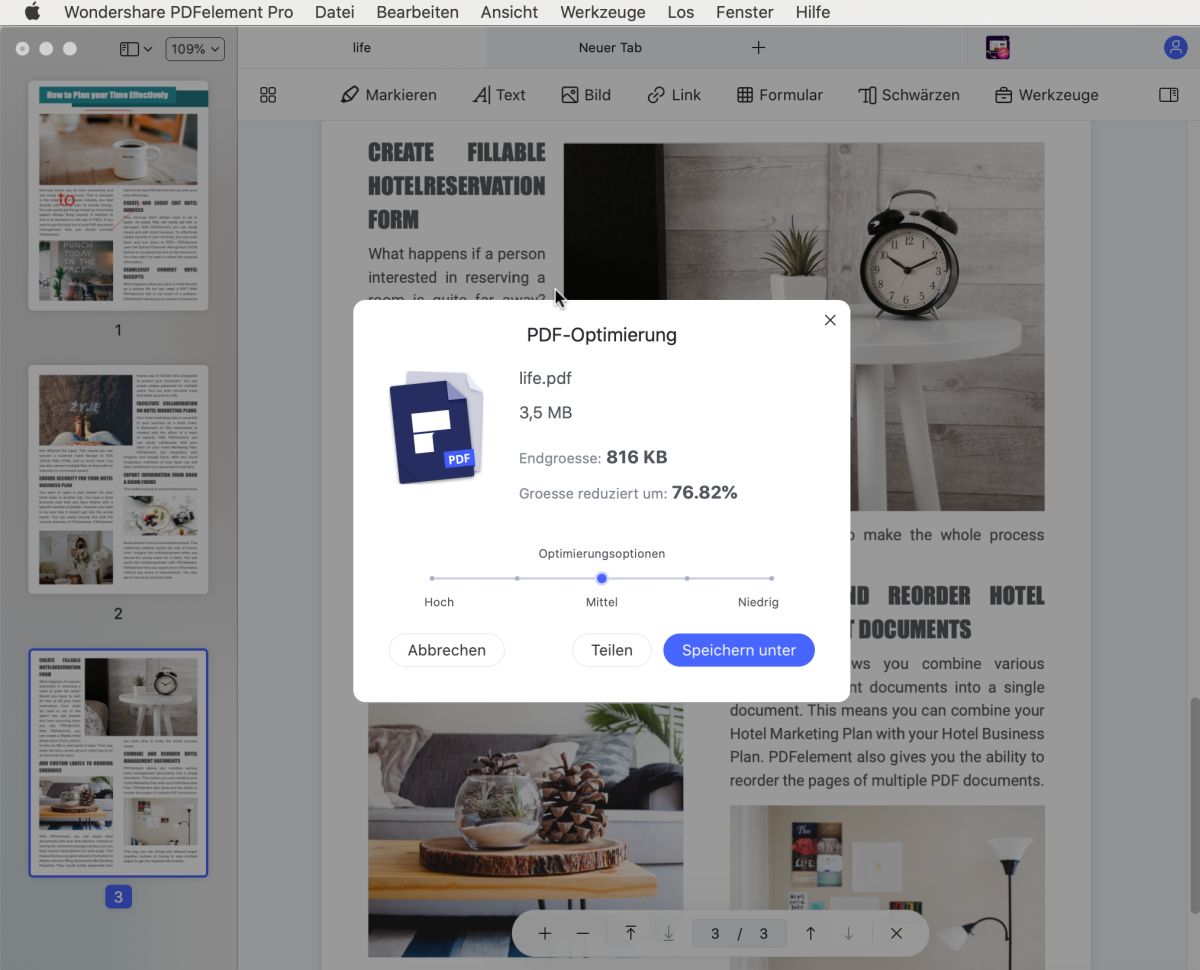Go to previous page arrow
This screenshot has height=970, width=1200.
point(811,933)
